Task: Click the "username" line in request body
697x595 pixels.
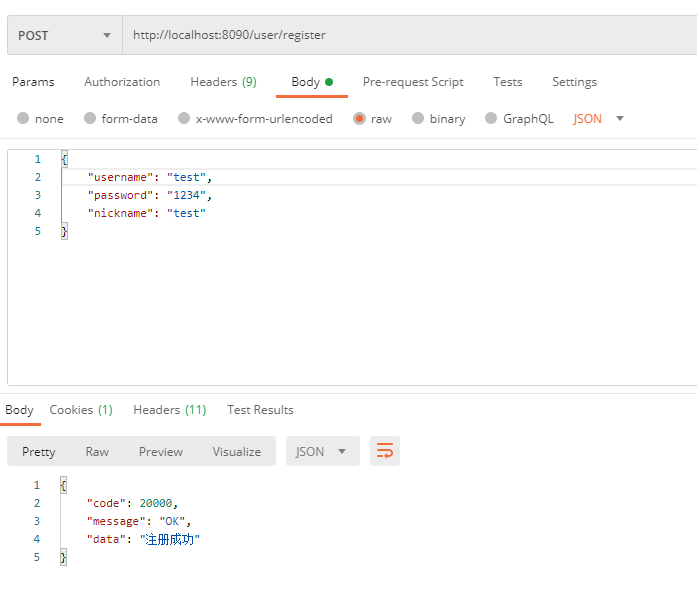Action: (150, 177)
